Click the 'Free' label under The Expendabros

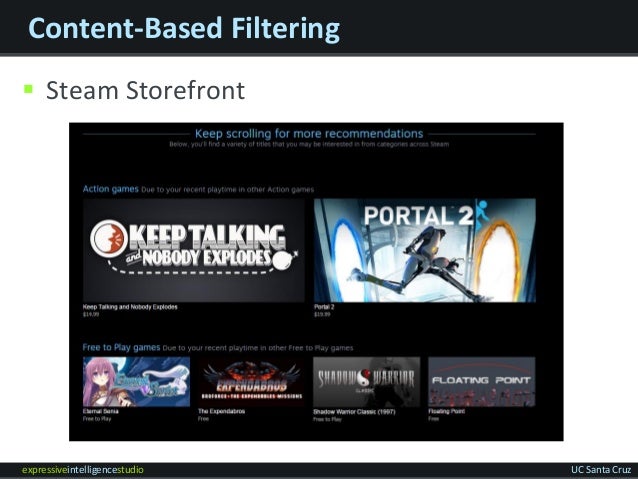[203, 418]
